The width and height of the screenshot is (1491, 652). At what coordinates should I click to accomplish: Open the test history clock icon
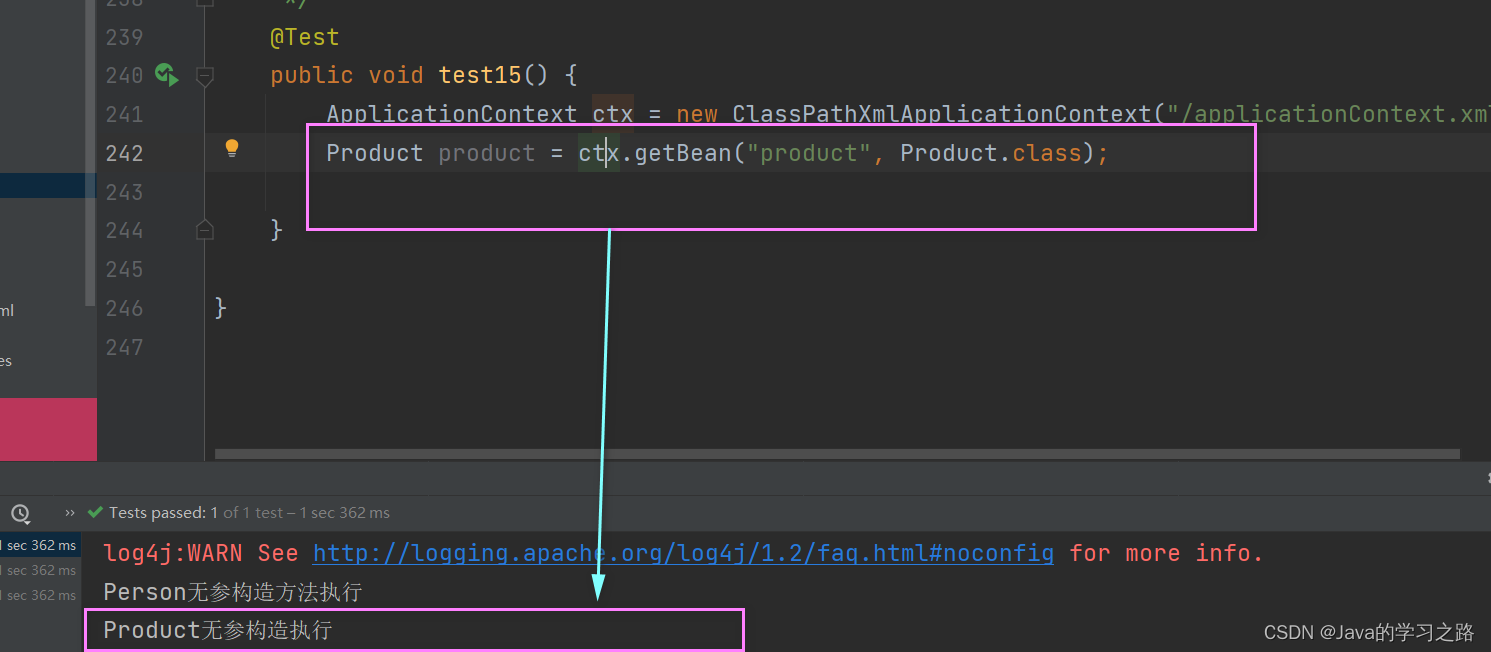[20, 513]
